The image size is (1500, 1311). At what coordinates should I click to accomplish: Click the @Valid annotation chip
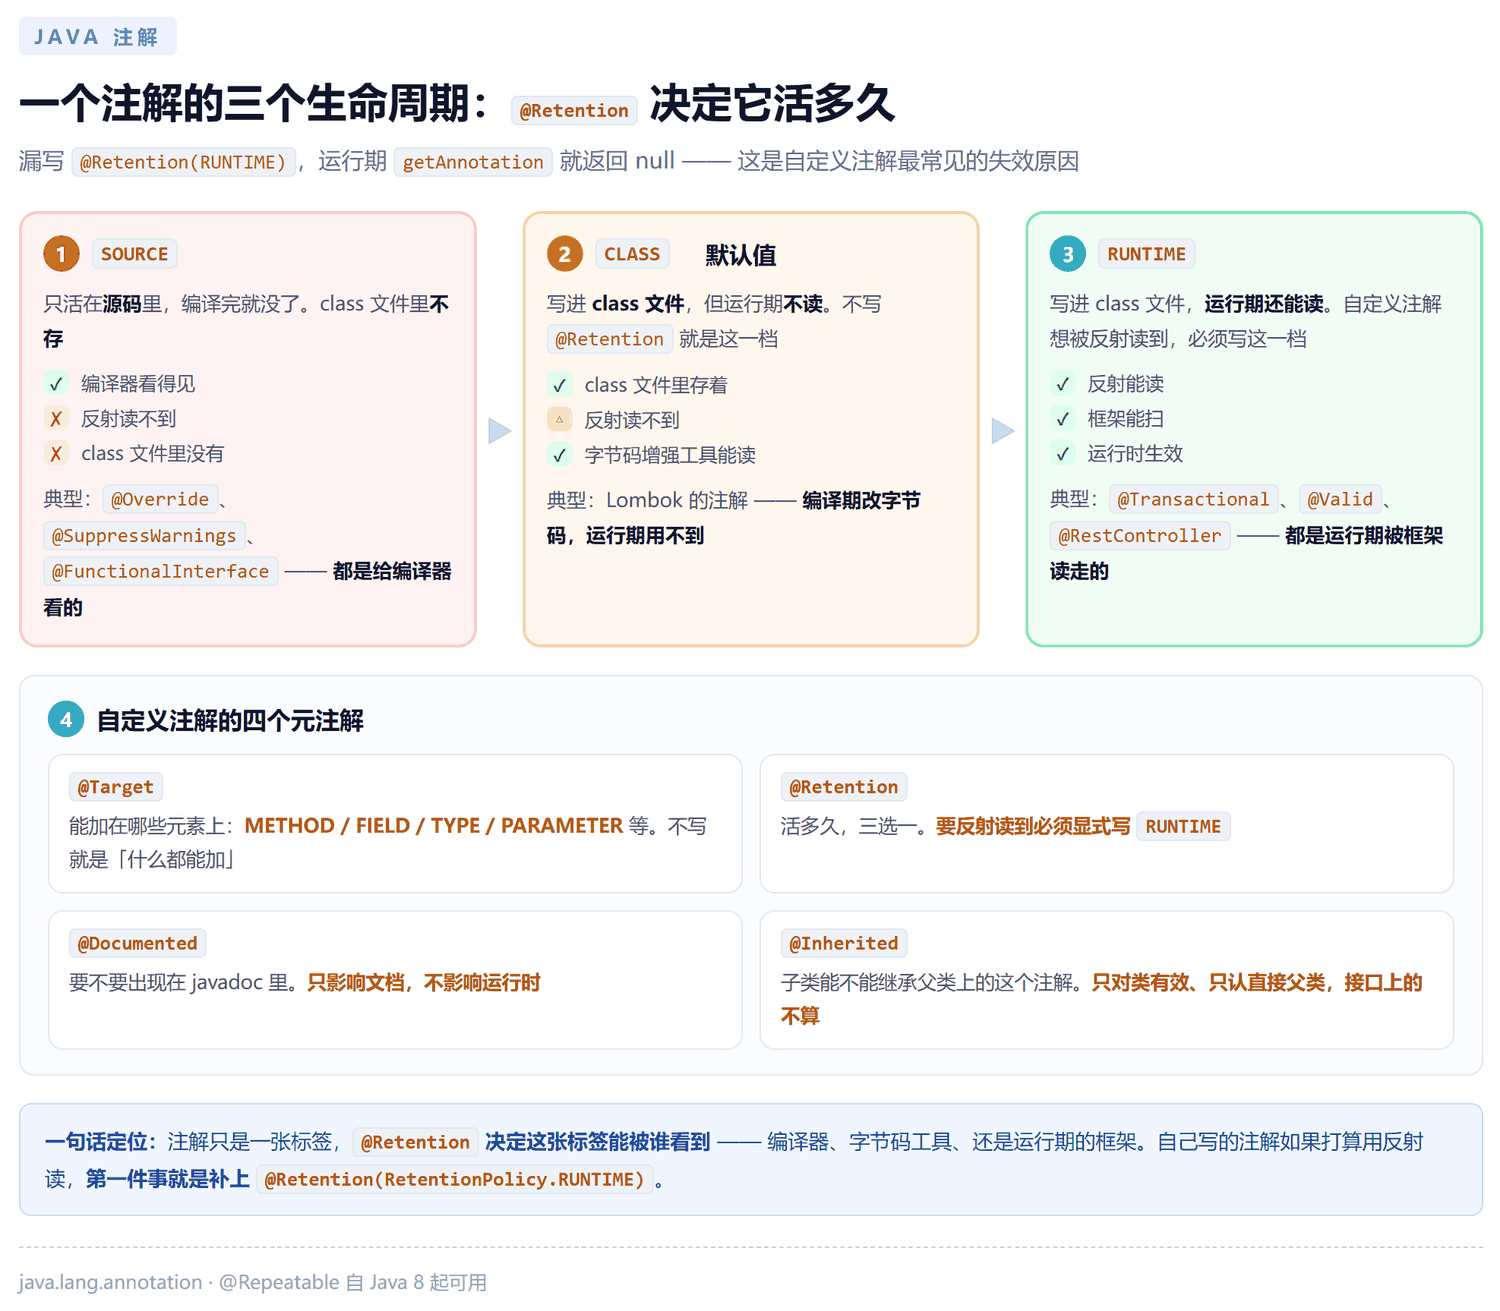point(1340,499)
